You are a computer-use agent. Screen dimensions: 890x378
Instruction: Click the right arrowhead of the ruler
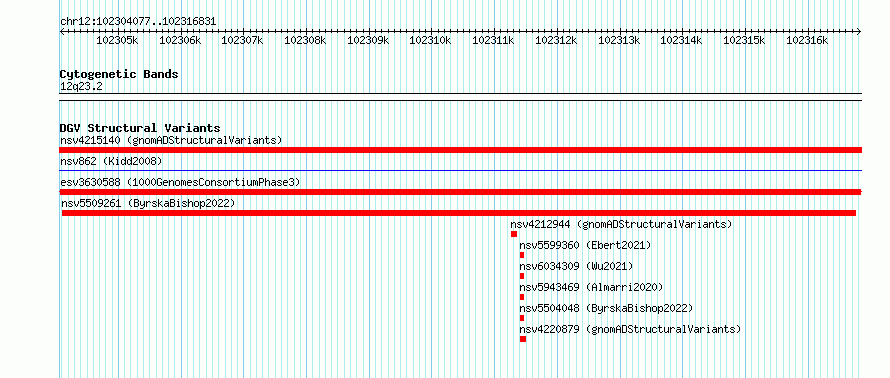pos(859,31)
